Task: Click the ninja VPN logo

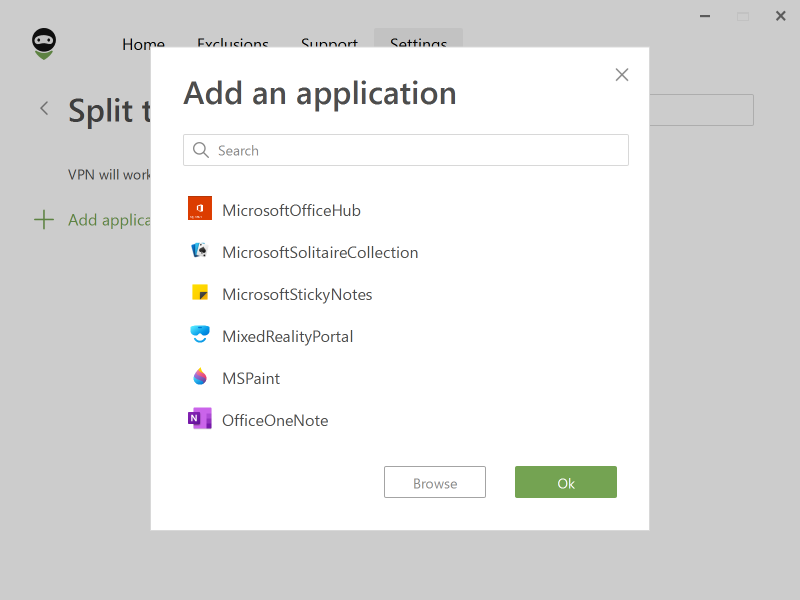Action: point(44,44)
